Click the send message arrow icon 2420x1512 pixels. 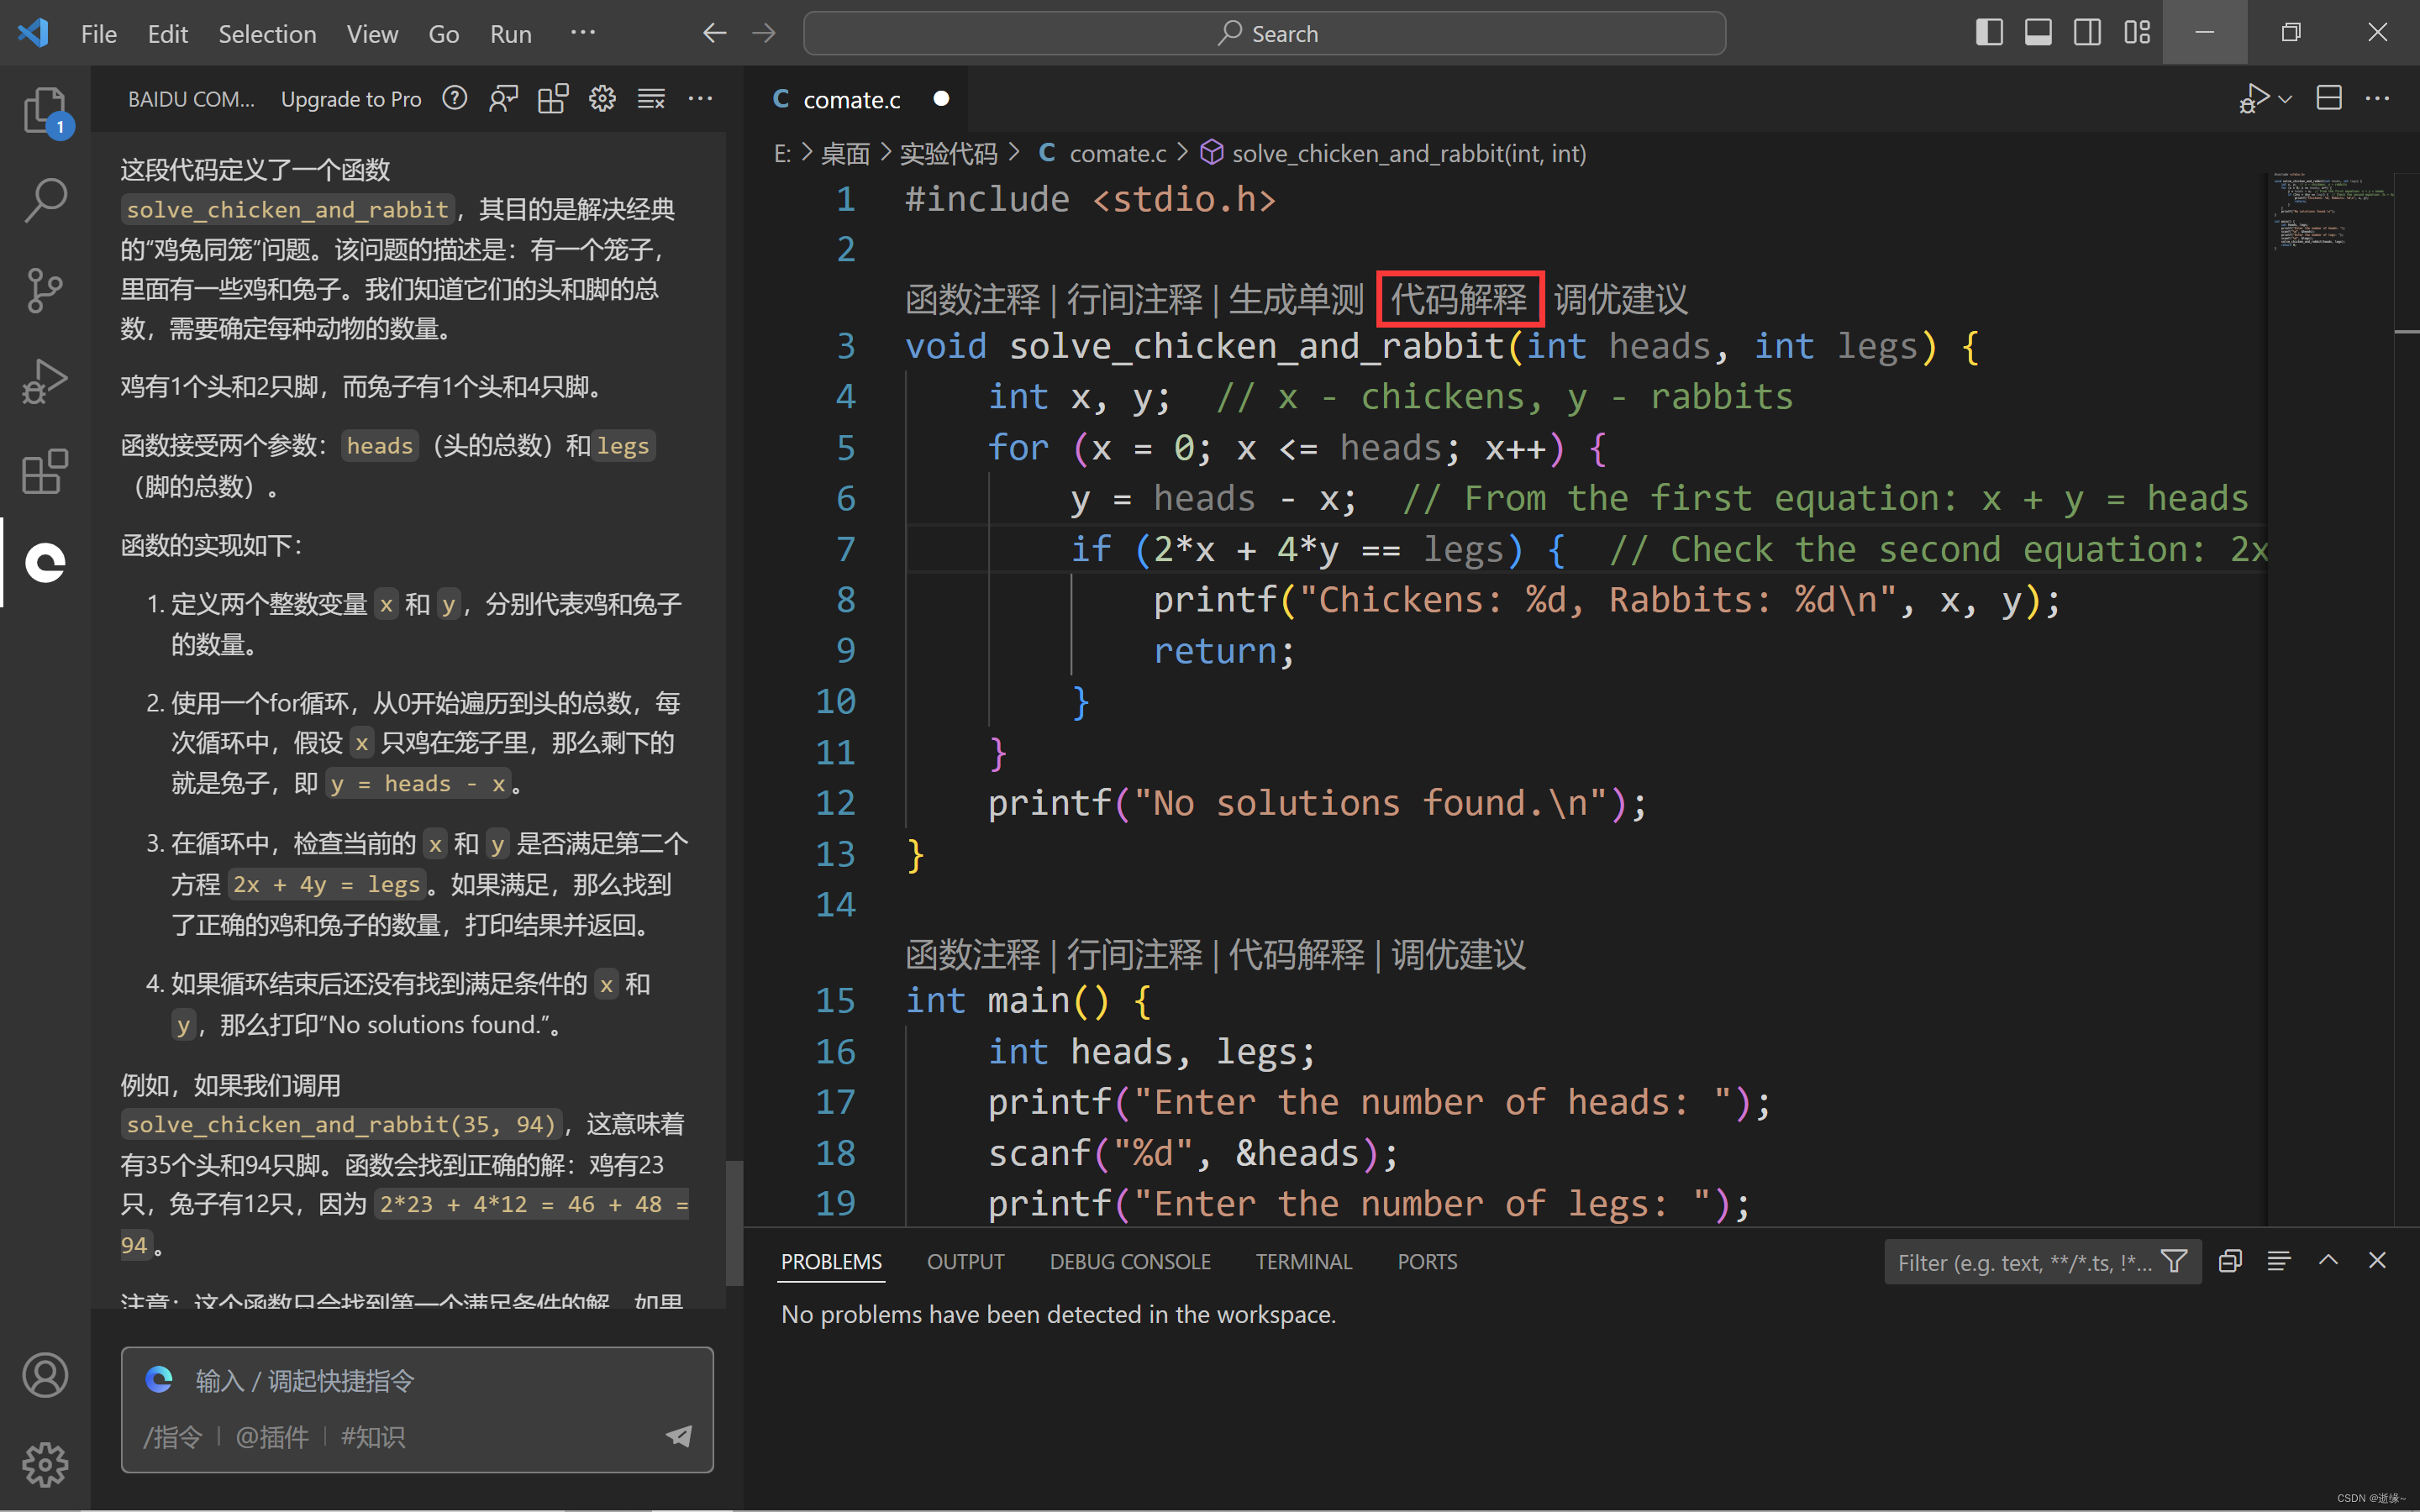[679, 1436]
